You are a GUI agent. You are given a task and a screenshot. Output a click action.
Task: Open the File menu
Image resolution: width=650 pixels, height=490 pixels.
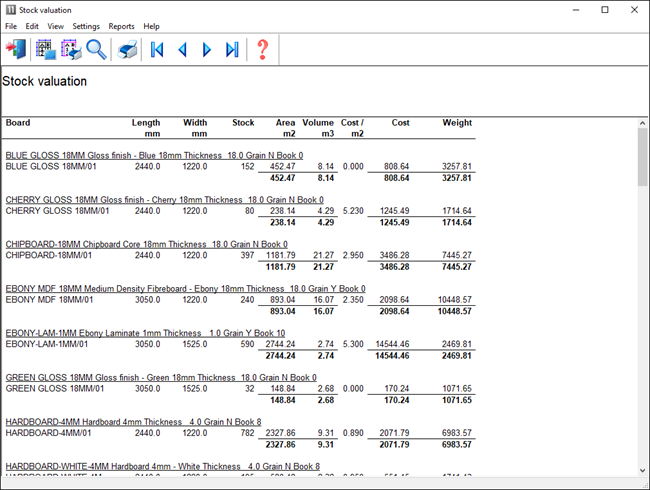point(11,26)
